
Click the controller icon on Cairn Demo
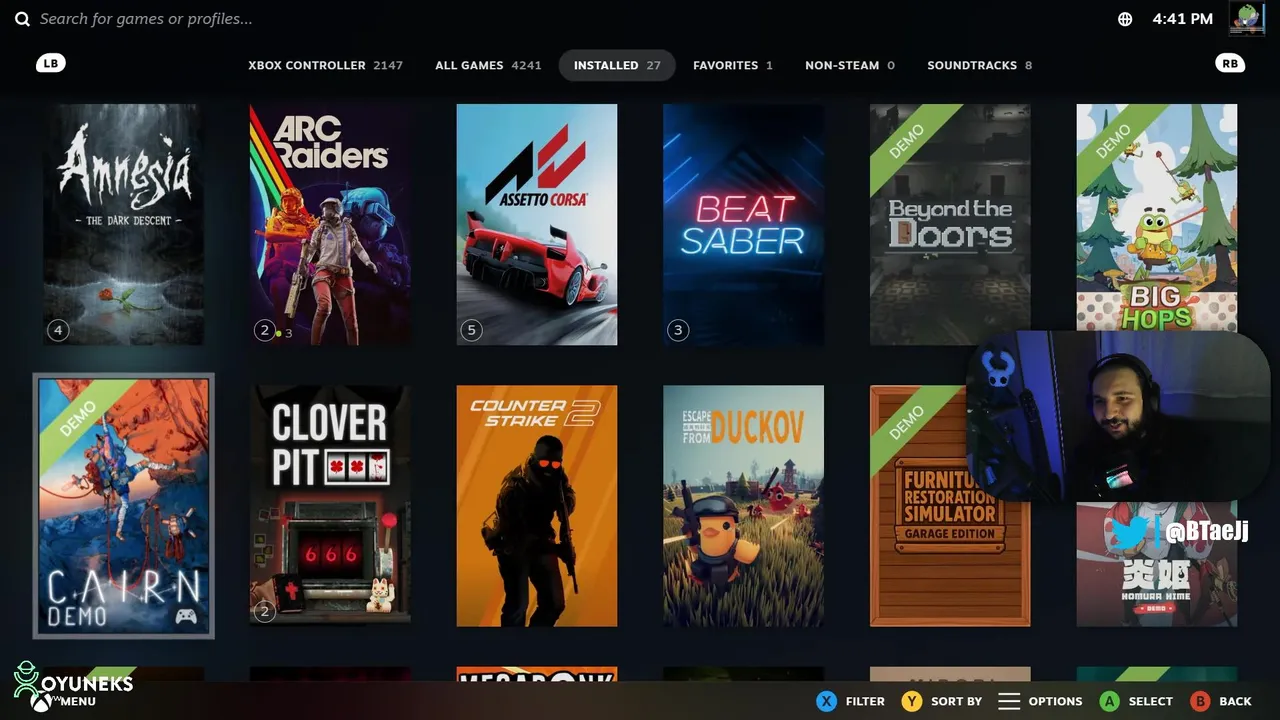pyautogui.click(x=186, y=616)
